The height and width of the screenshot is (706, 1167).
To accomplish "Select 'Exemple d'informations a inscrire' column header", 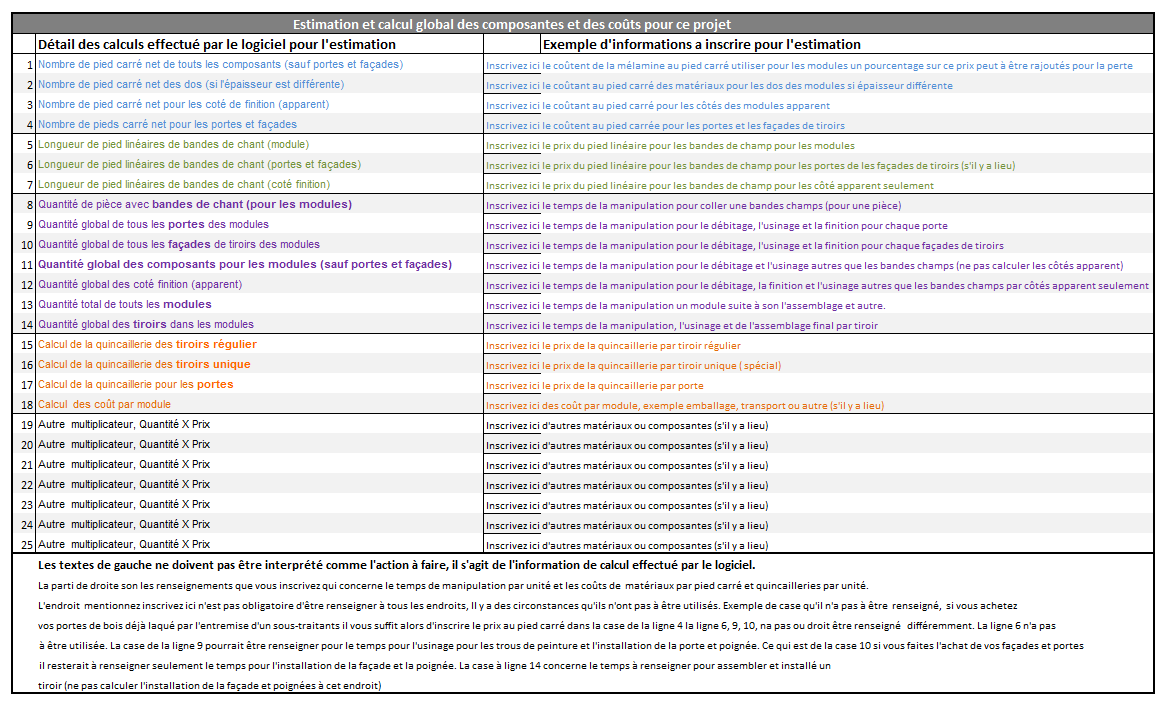I will tap(701, 44).
